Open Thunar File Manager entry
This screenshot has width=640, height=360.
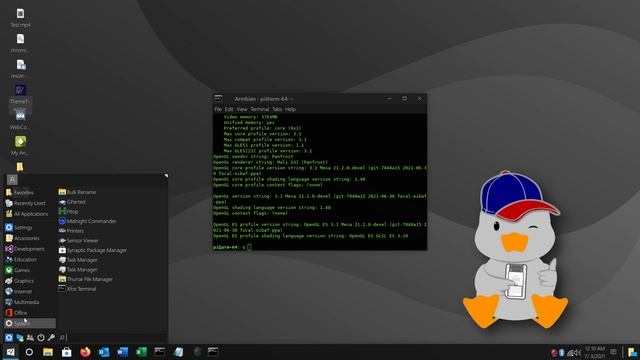(85, 279)
